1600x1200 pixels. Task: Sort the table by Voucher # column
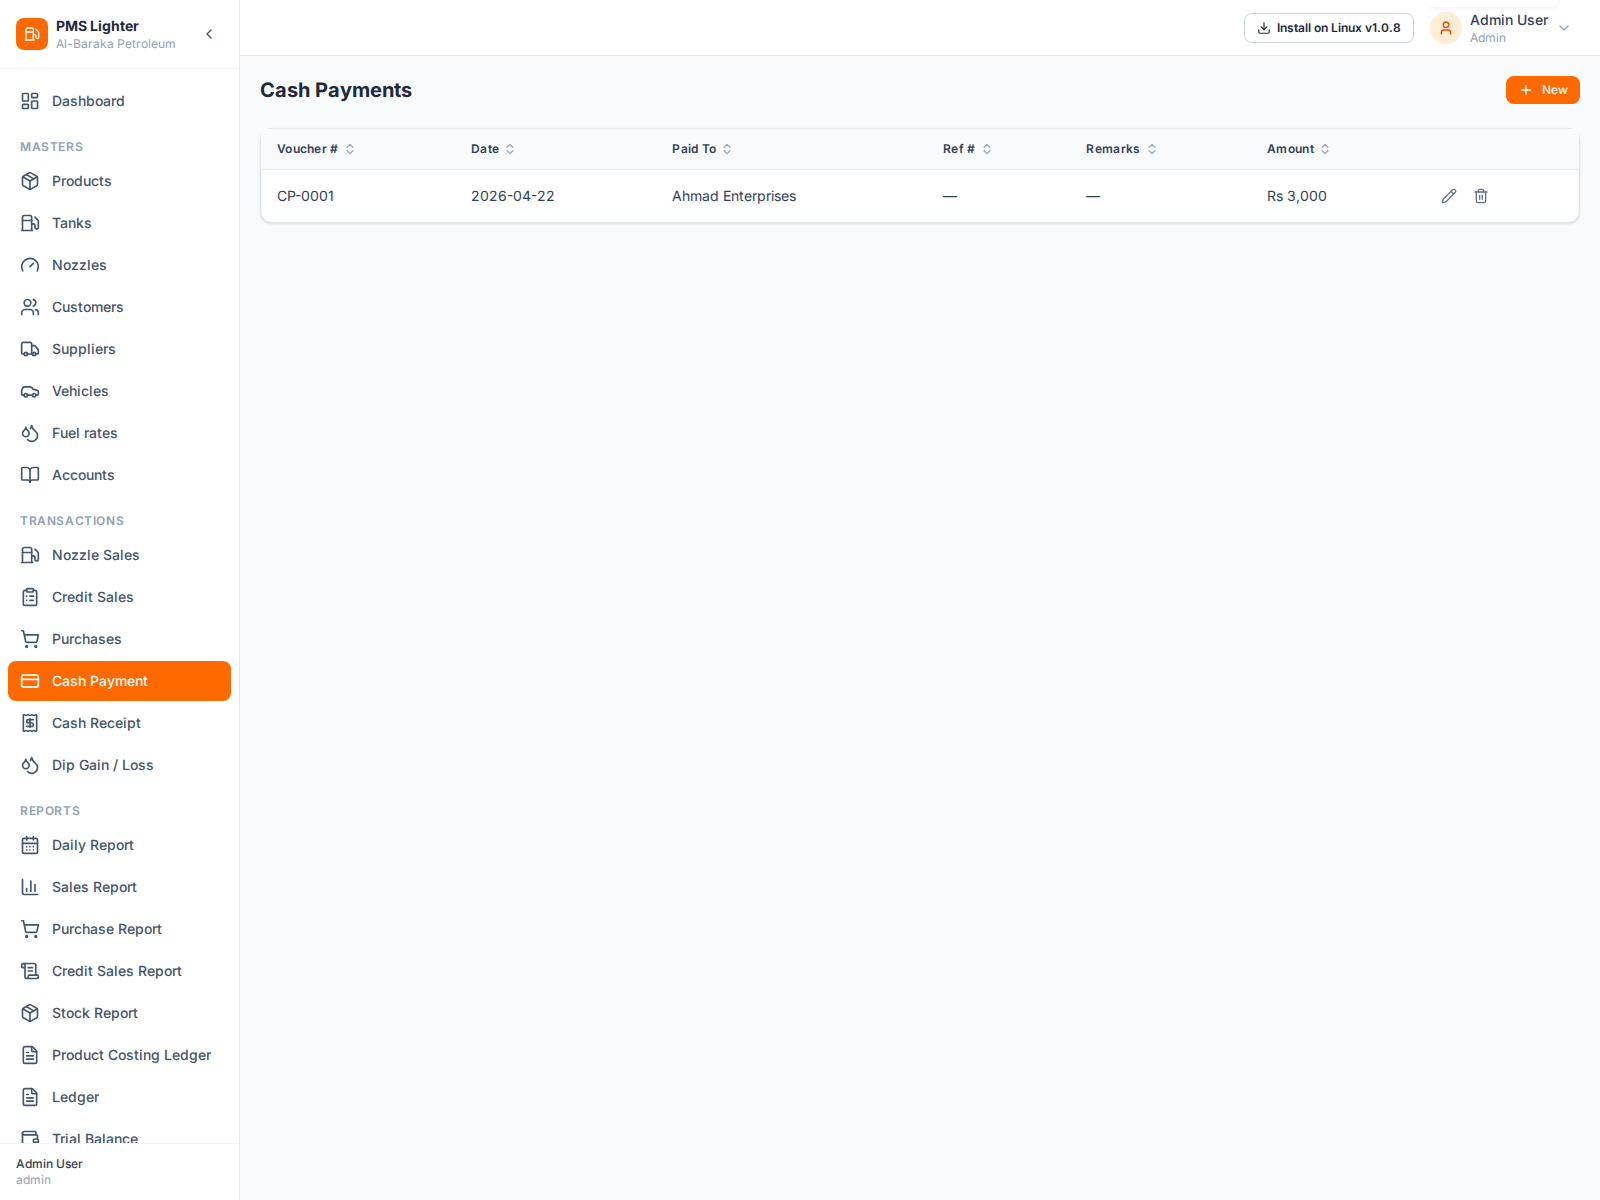316,149
